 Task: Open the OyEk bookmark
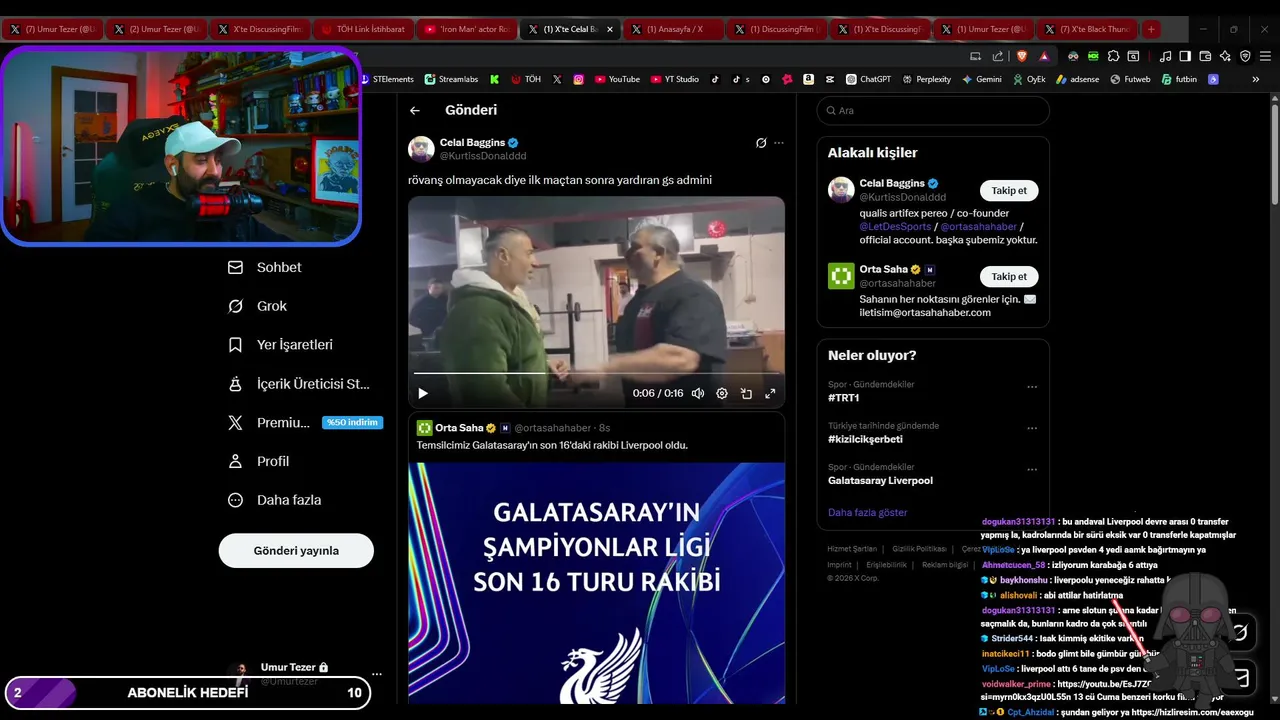click(x=1029, y=79)
